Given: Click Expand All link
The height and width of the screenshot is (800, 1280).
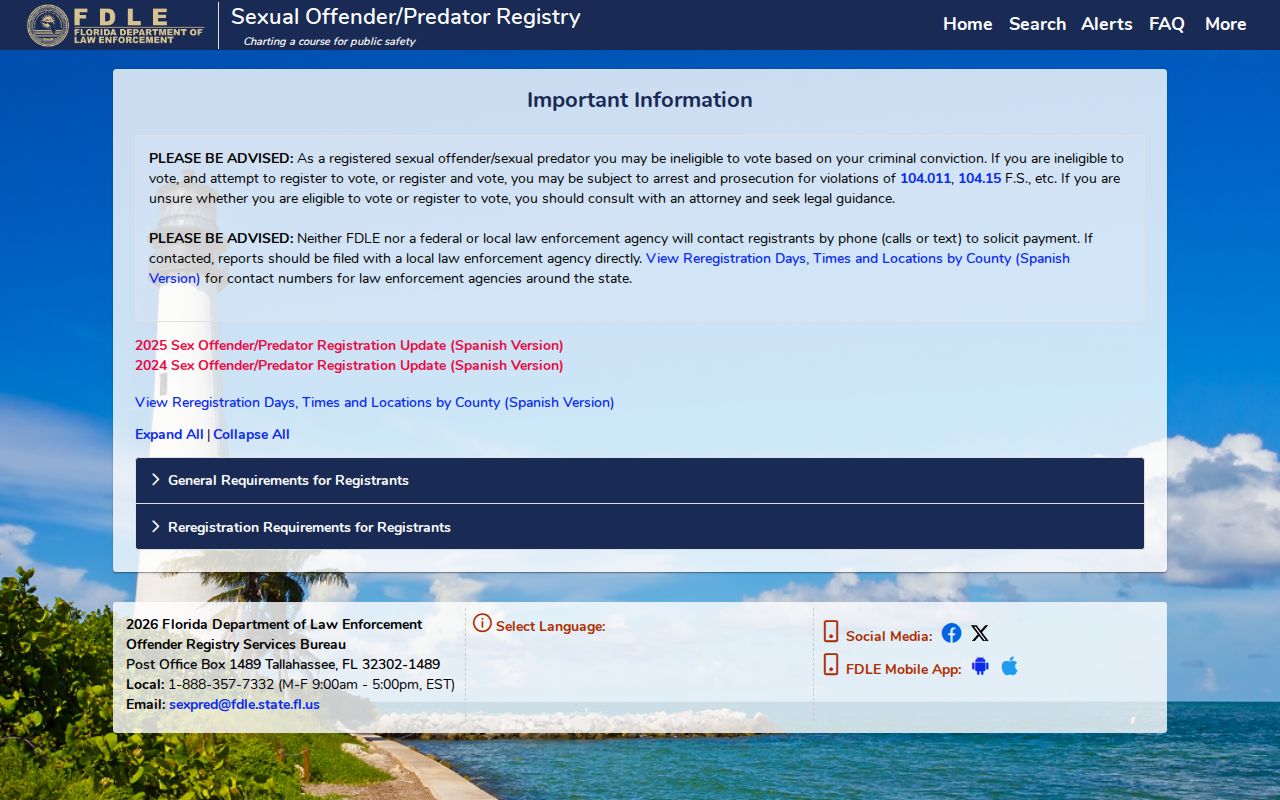Looking at the screenshot, I should [169, 434].
